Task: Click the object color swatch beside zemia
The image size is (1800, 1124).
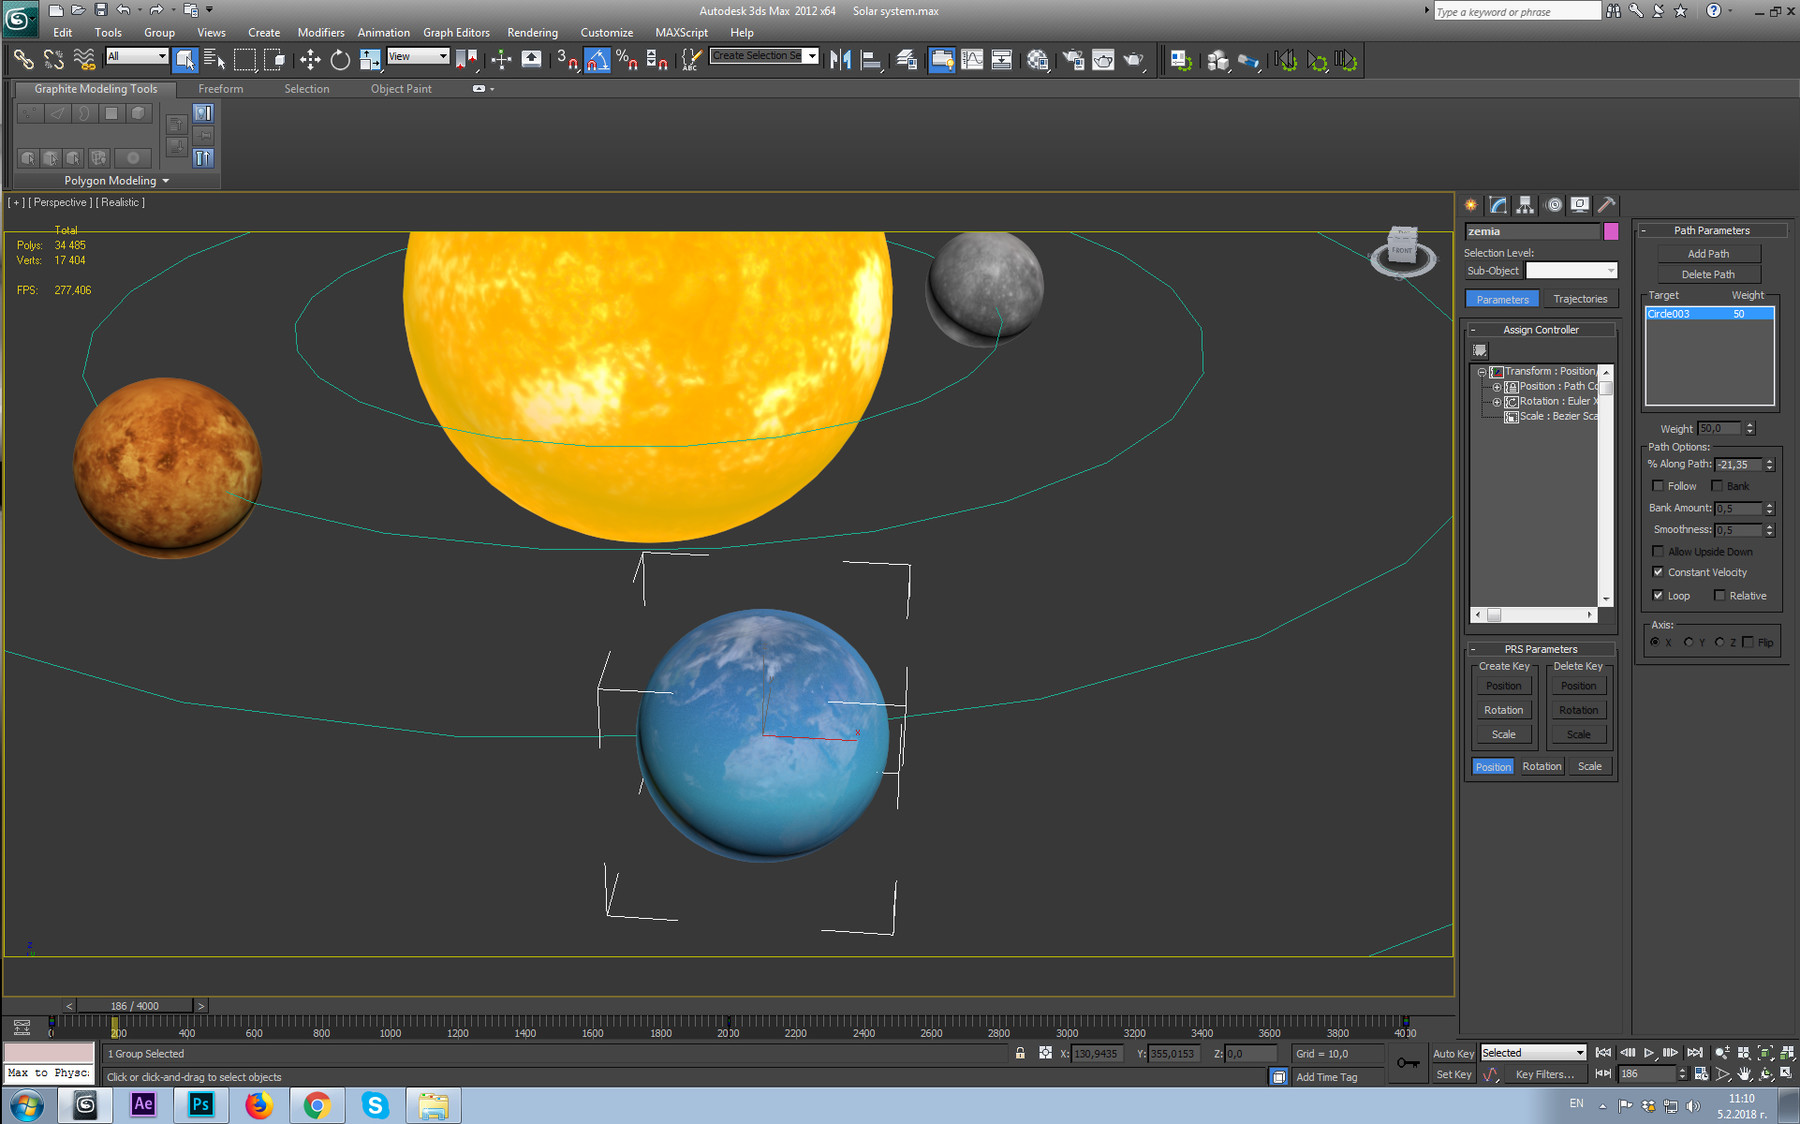Action: 1611,231
